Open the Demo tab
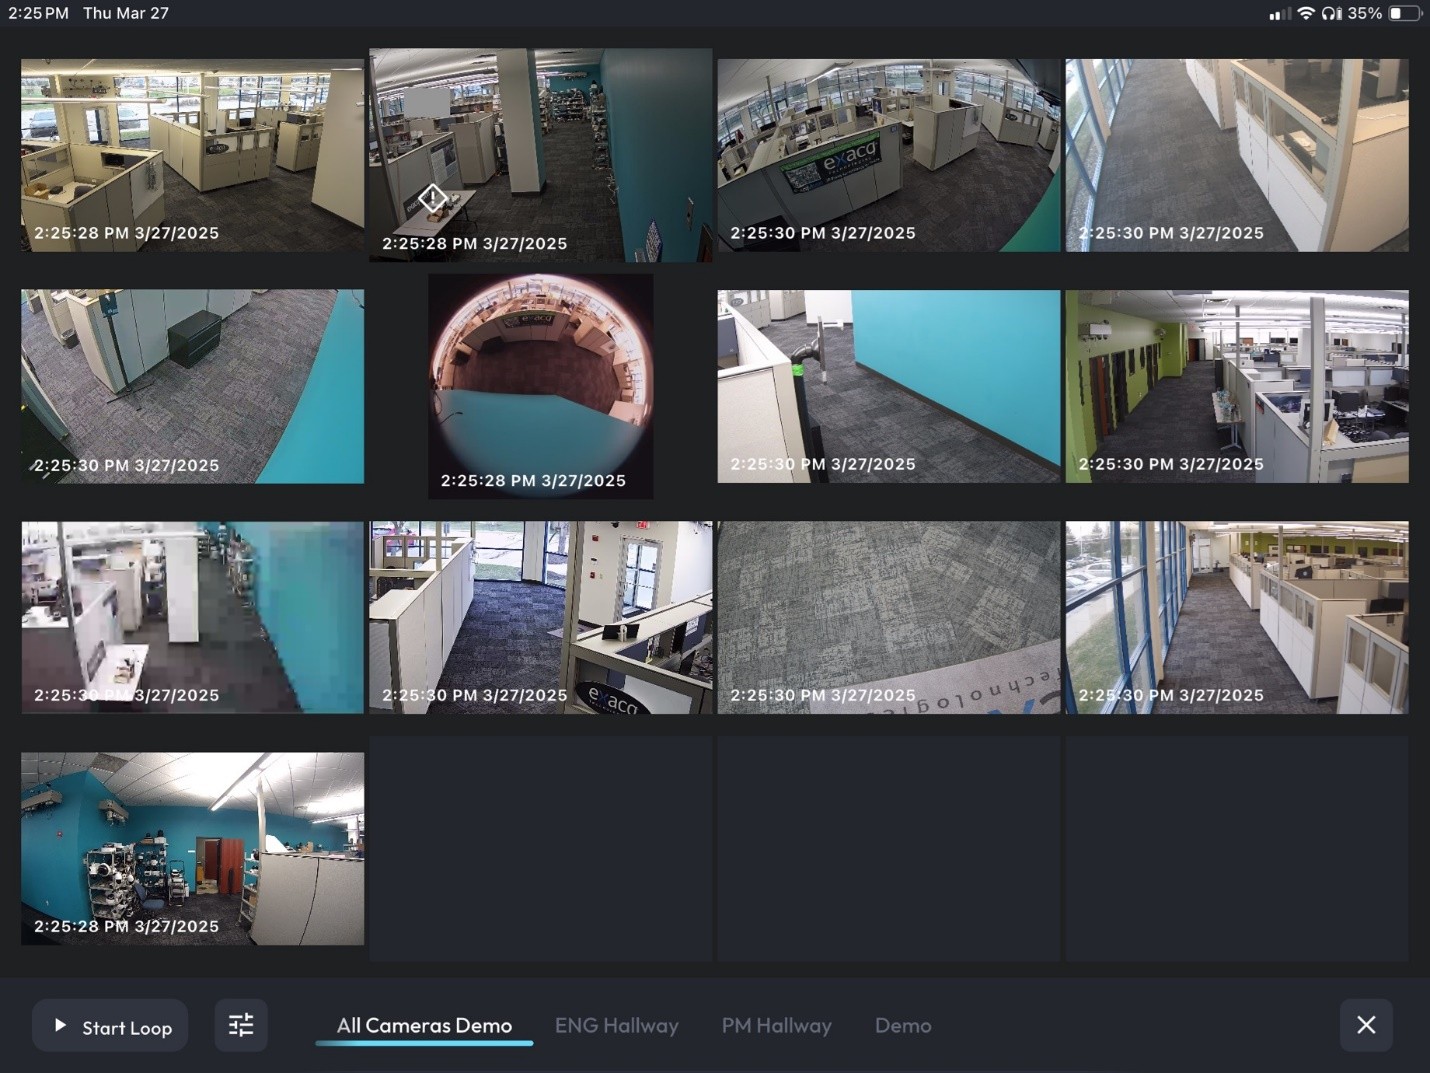 point(902,1025)
